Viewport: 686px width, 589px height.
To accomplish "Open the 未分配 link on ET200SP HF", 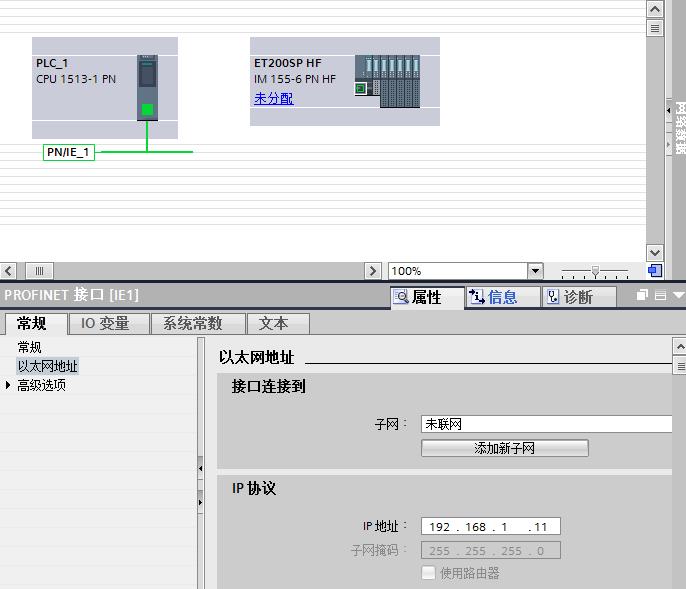I will [274, 98].
